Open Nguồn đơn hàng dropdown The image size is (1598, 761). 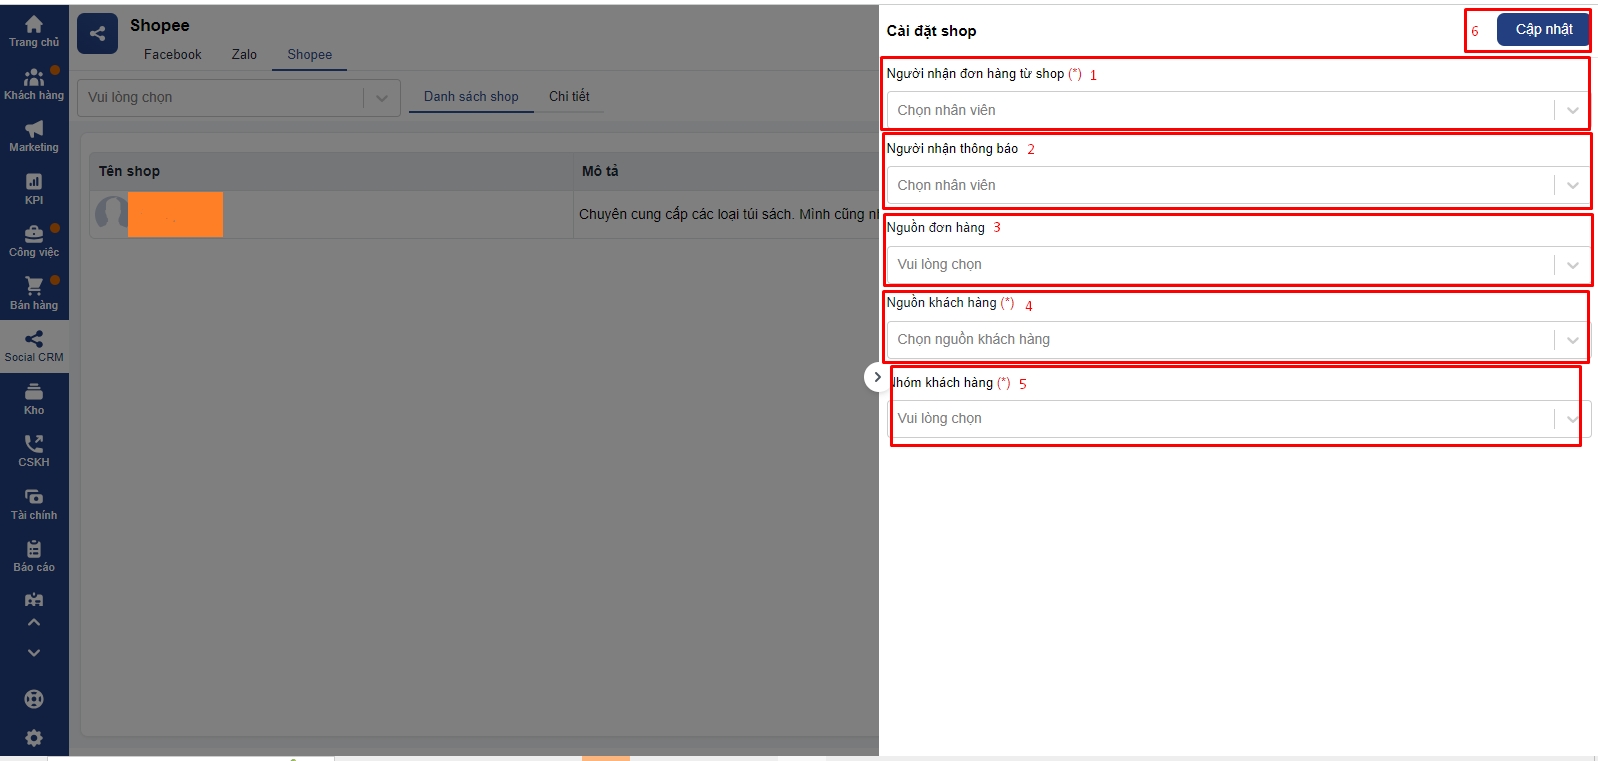pos(1236,264)
